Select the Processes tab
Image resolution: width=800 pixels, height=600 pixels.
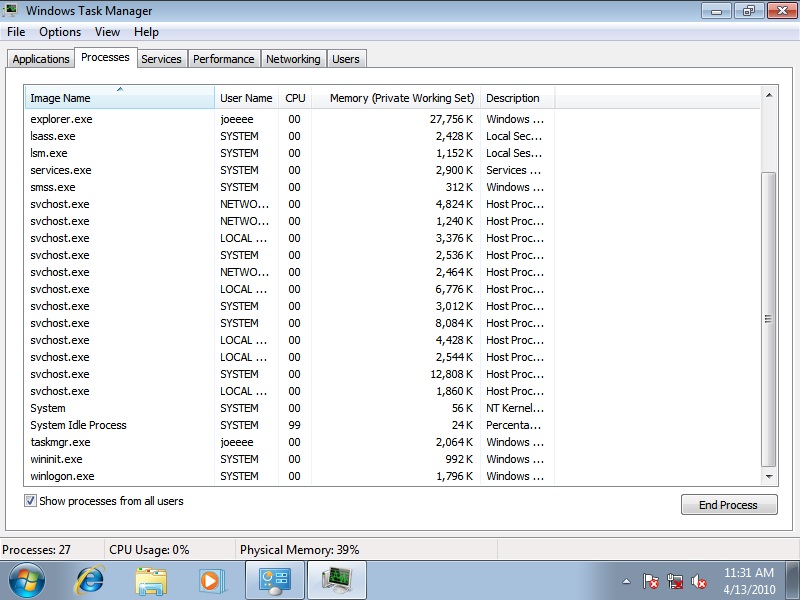point(105,57)
